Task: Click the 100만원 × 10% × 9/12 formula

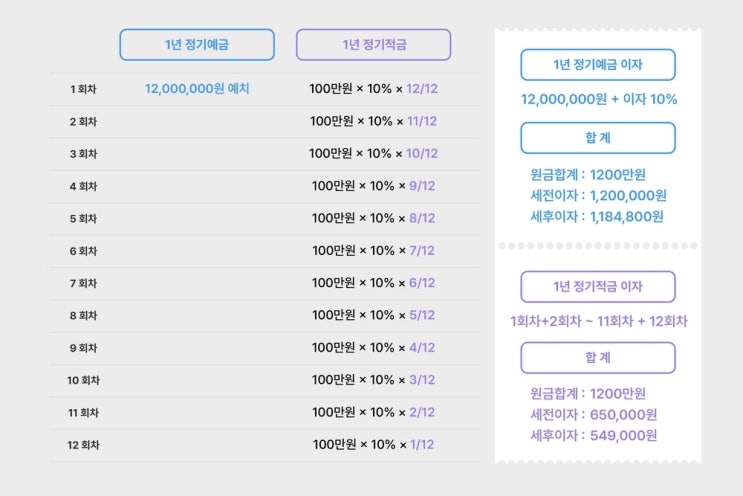Action: click(x=373, y=186)
